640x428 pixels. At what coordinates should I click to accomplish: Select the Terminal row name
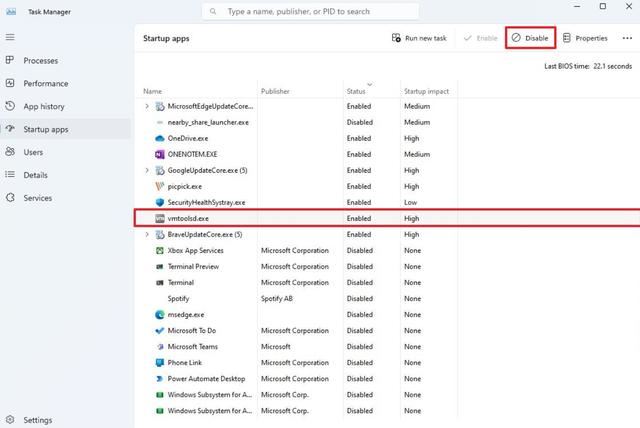(181, 282)
